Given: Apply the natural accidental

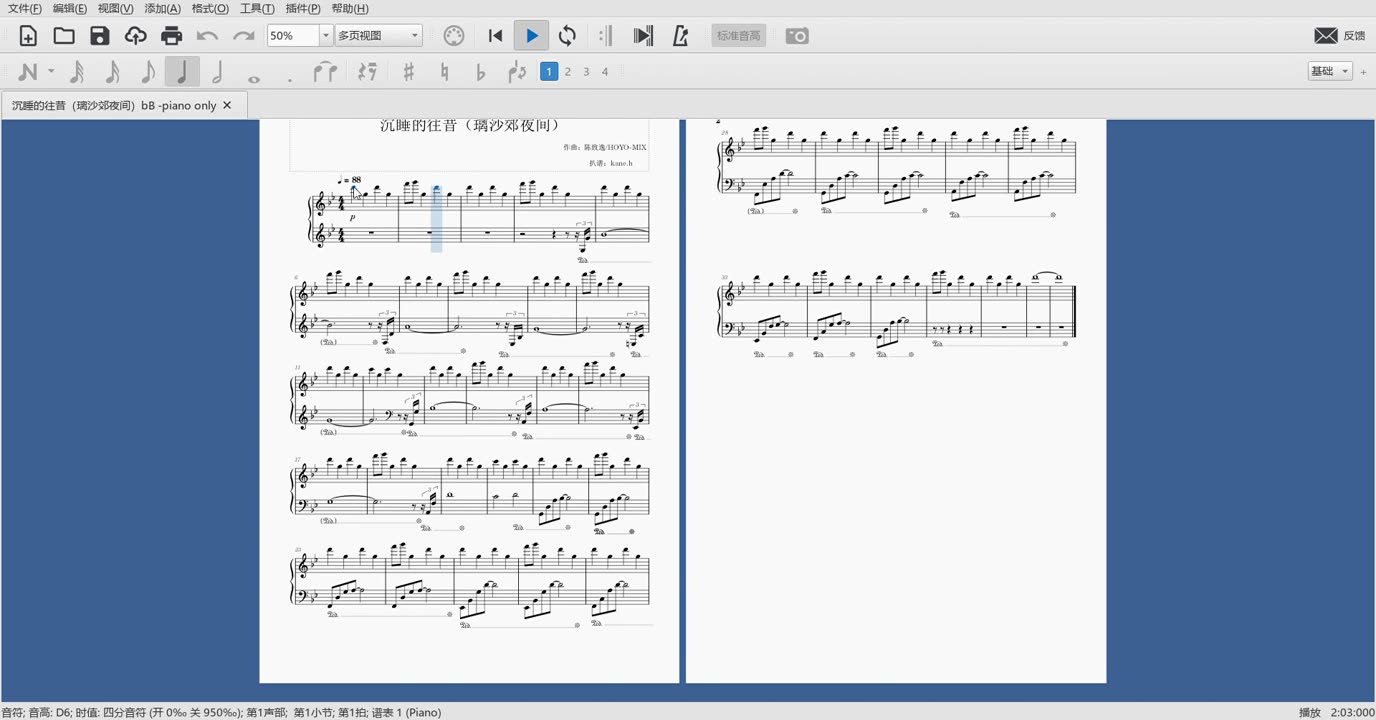Looking at the screenshot, I should point(444,72).
